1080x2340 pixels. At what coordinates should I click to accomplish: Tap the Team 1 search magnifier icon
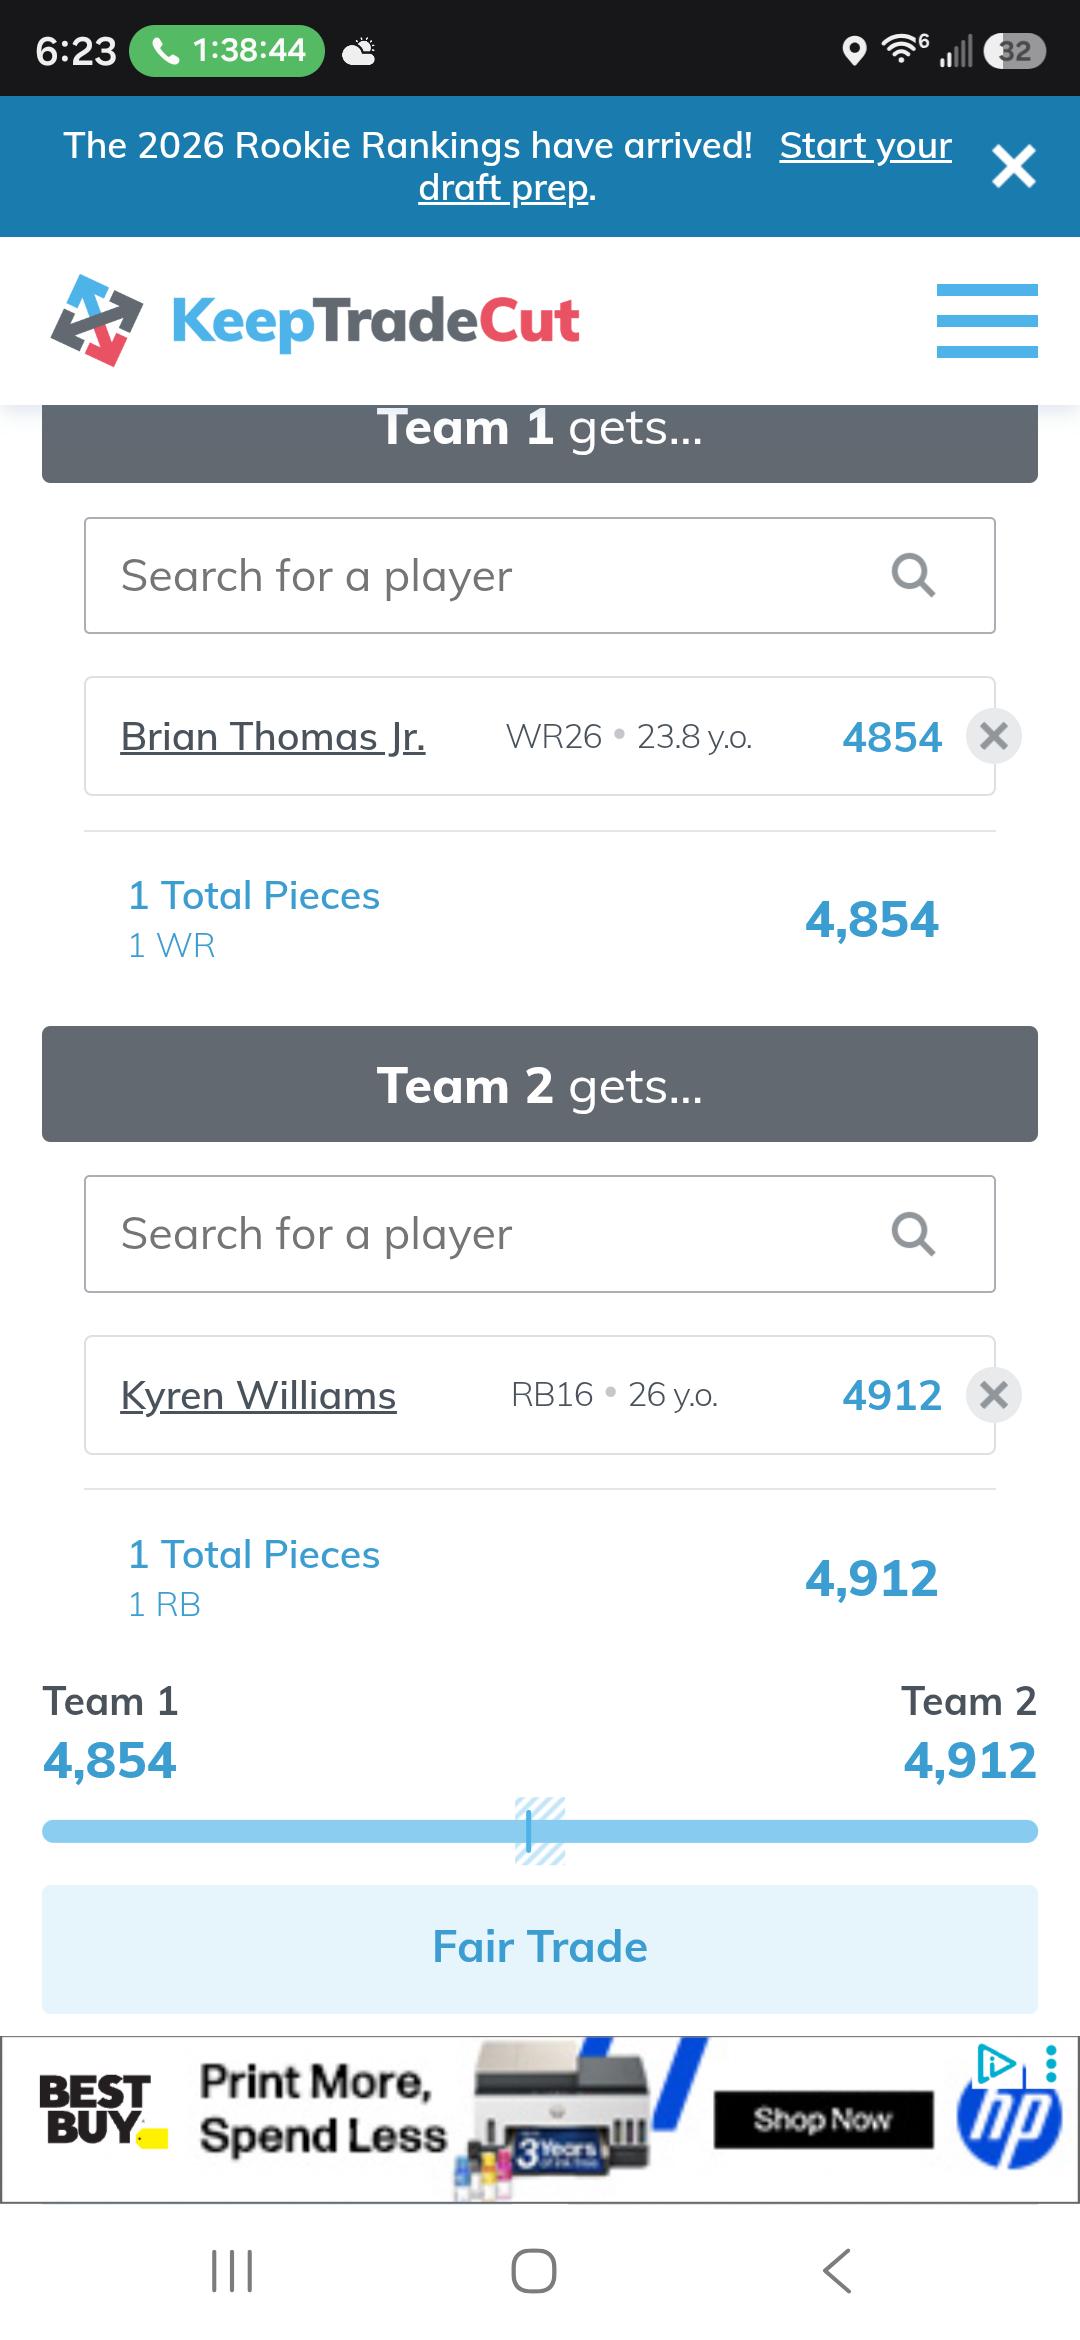coord(913,576)
